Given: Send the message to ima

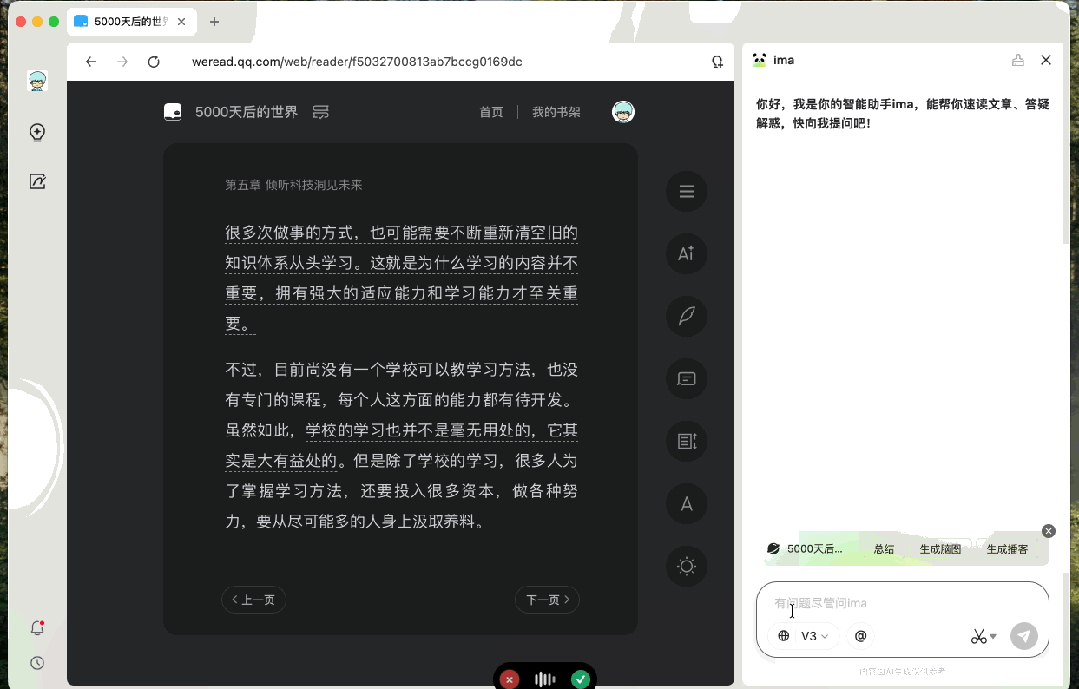Looking at the screenshot, I should point(1024,636).
